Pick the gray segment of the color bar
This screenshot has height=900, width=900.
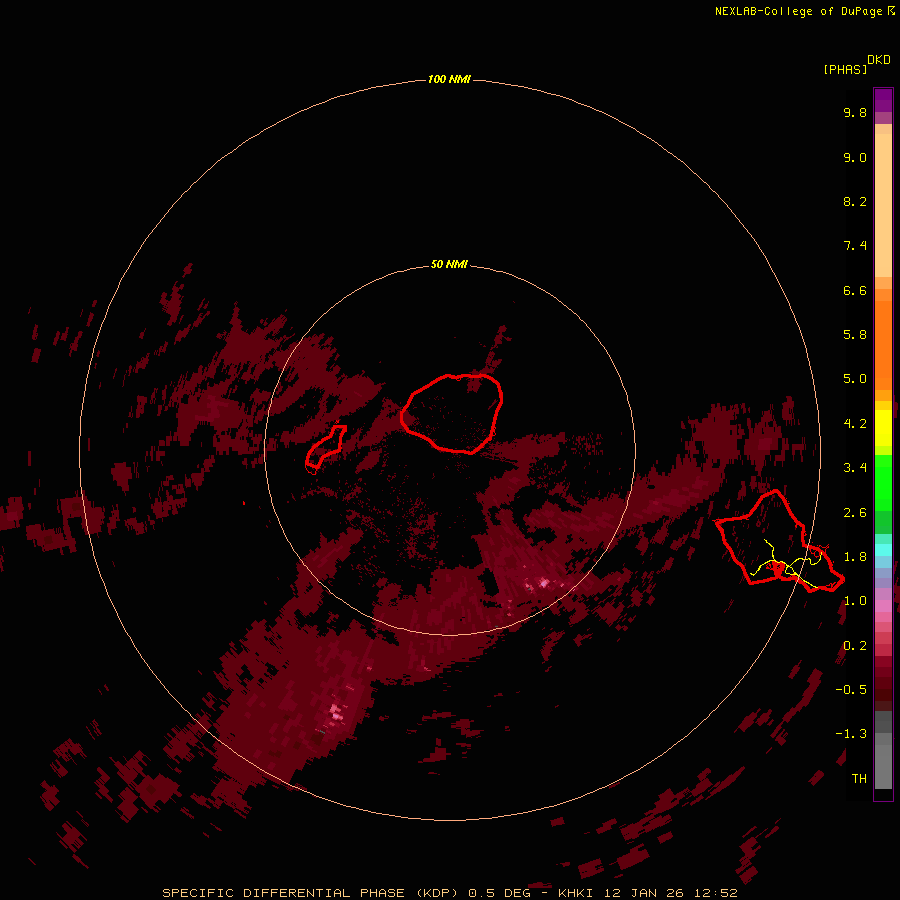point(883,752)
